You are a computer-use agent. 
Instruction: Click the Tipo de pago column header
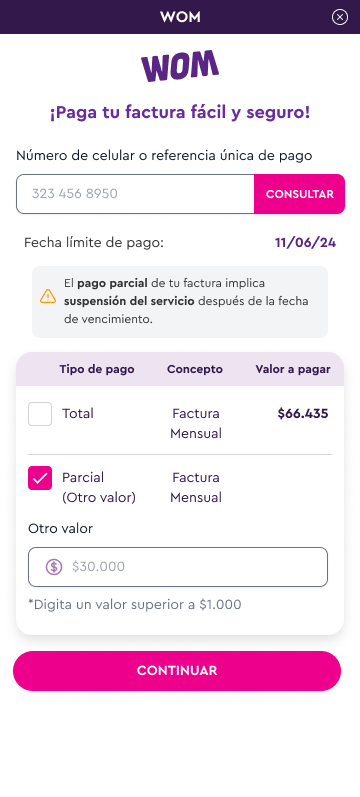coord(97,369)
